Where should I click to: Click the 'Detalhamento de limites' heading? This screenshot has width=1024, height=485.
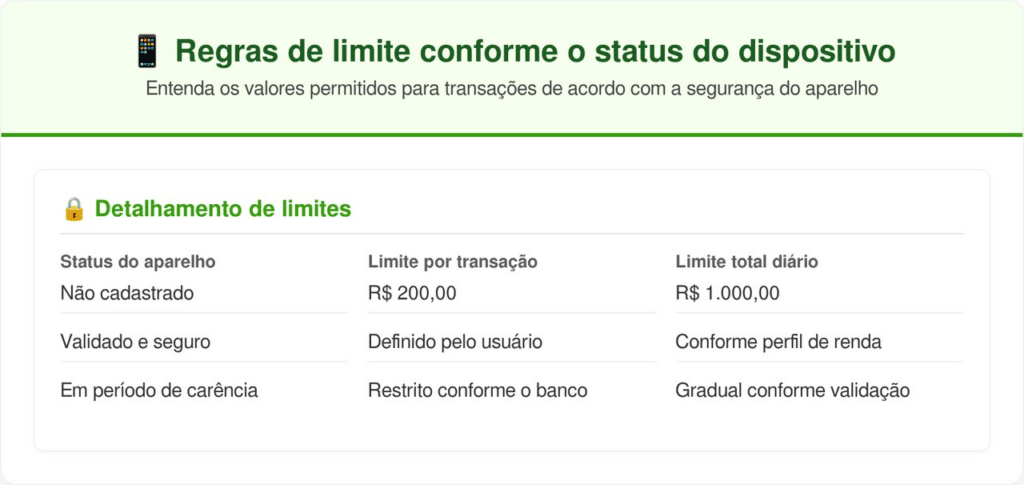pyautogui.click(x=222, y=209)
